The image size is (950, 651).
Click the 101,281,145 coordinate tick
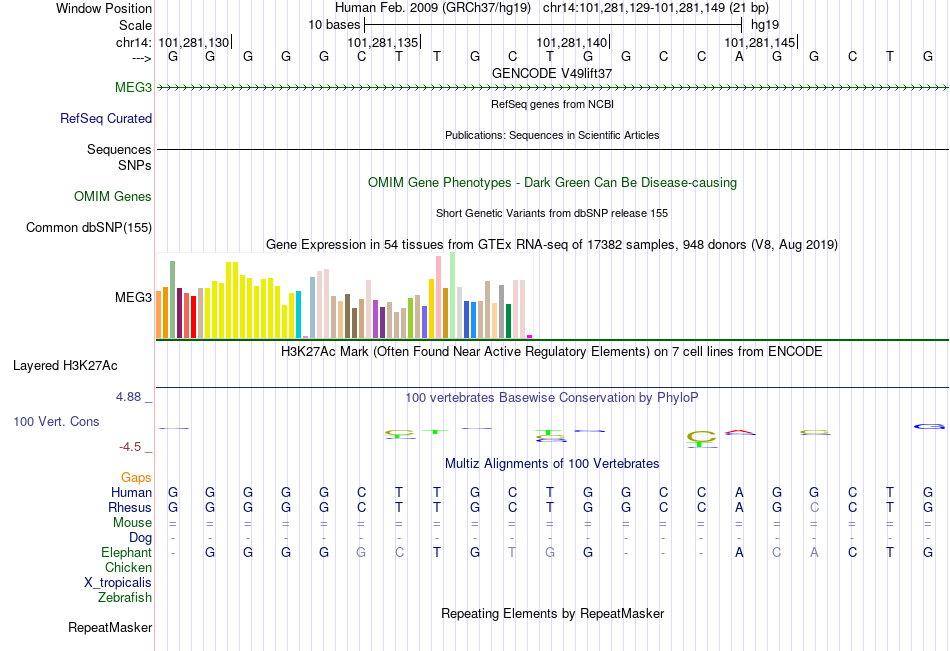point(762,42)
